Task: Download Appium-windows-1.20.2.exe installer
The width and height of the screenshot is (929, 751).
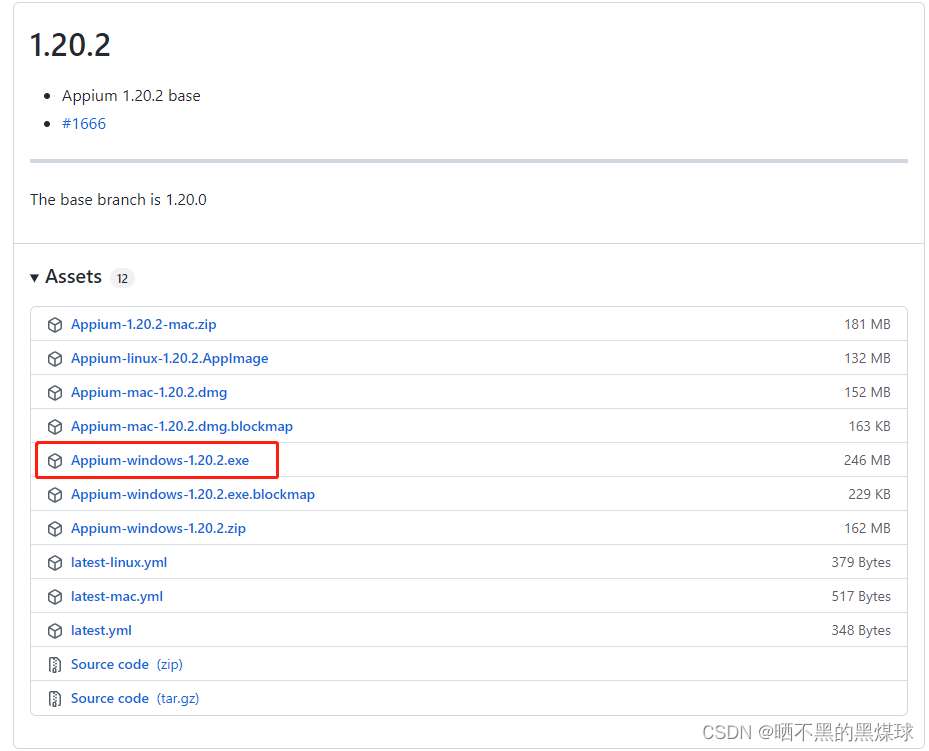Action: click(160, 461)
